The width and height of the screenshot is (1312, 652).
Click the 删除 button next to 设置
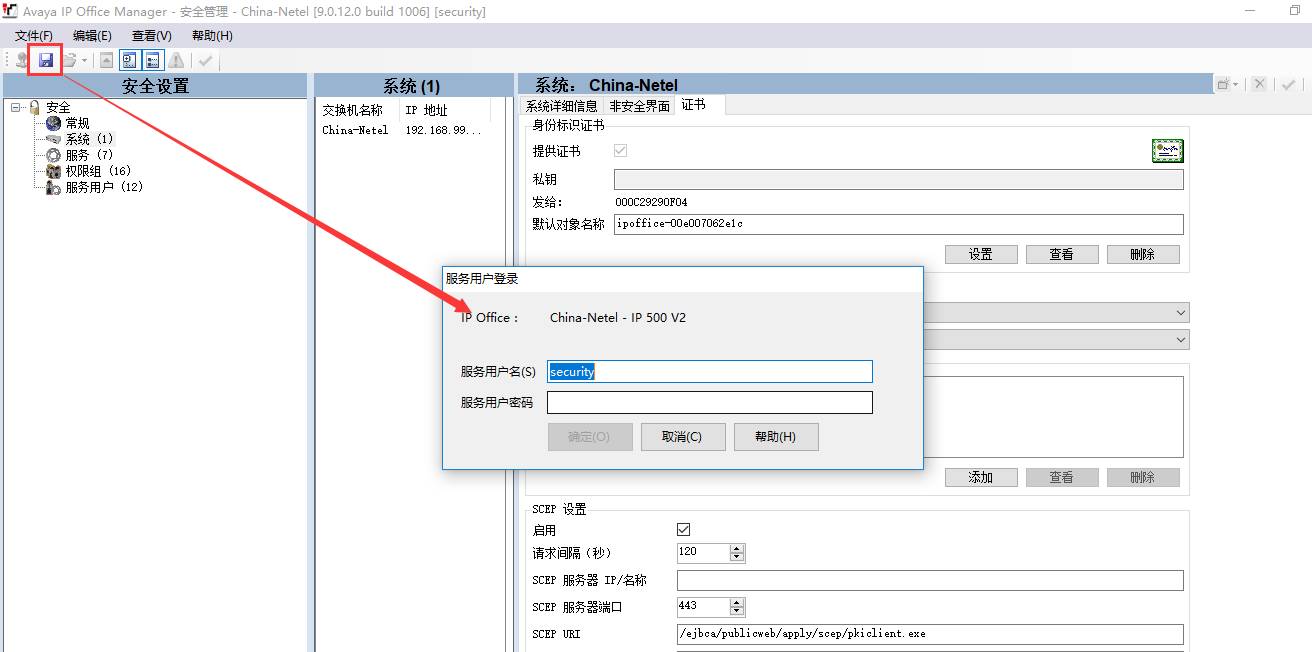[x=1143, y=254]
